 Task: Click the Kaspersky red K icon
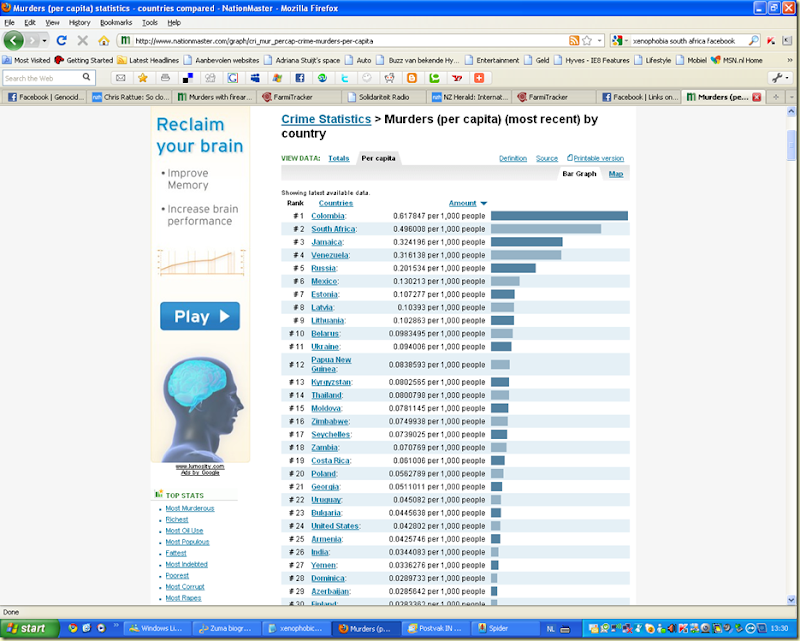[x=771, y=40]
